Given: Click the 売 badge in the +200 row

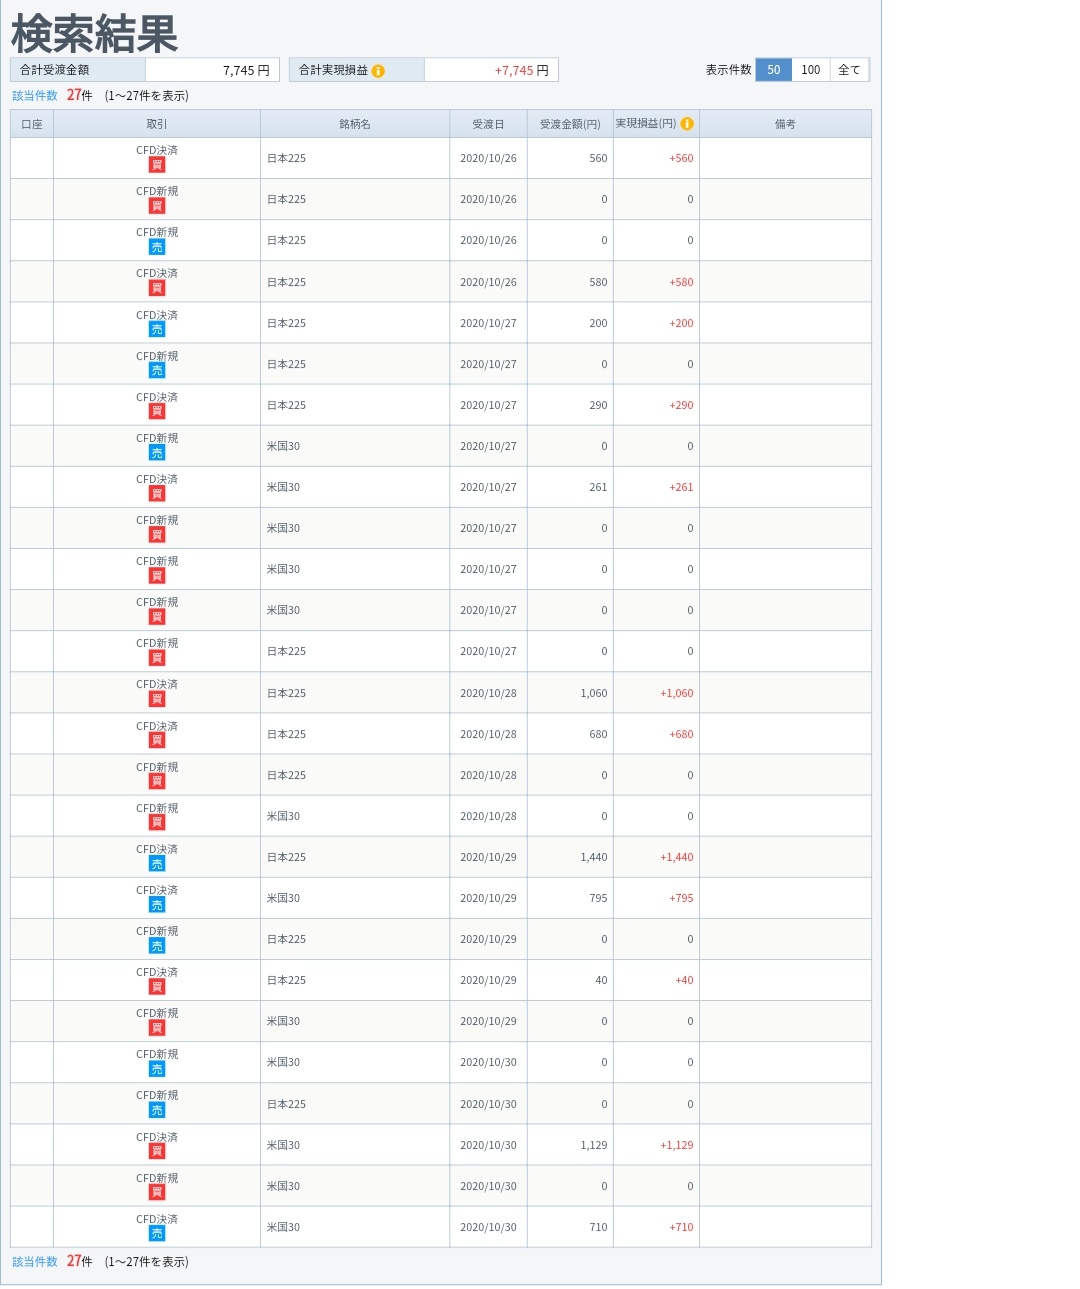Looking at the screenshot, I should pos(157,330).
